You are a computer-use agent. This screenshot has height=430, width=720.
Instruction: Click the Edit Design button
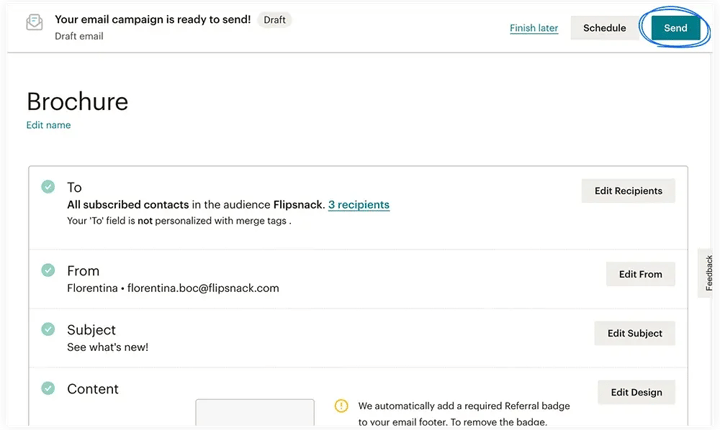pyautogui.click(x=636, y=392)
